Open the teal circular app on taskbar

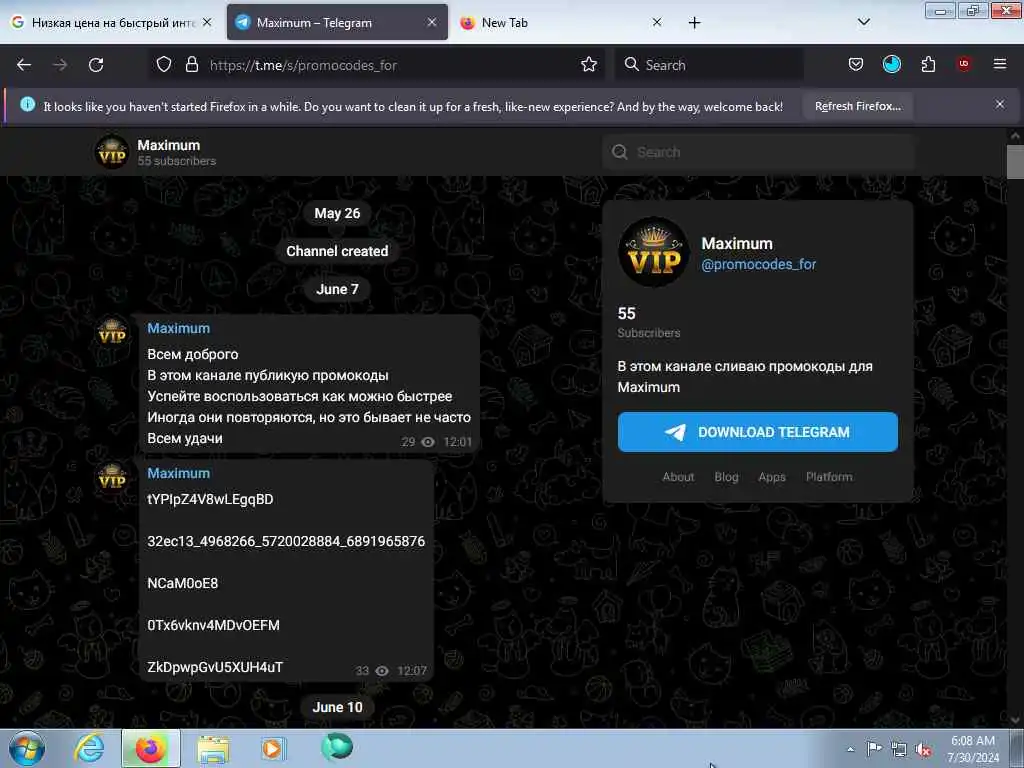tap(337, 747)
